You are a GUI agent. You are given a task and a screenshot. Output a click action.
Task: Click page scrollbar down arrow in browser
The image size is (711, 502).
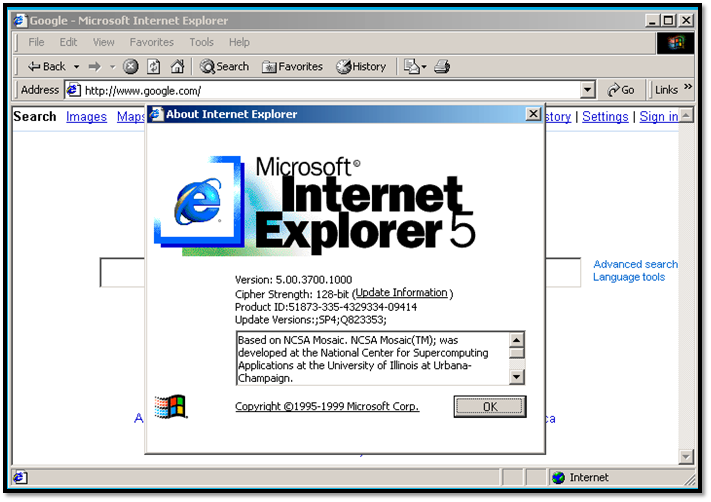point(686,457)
